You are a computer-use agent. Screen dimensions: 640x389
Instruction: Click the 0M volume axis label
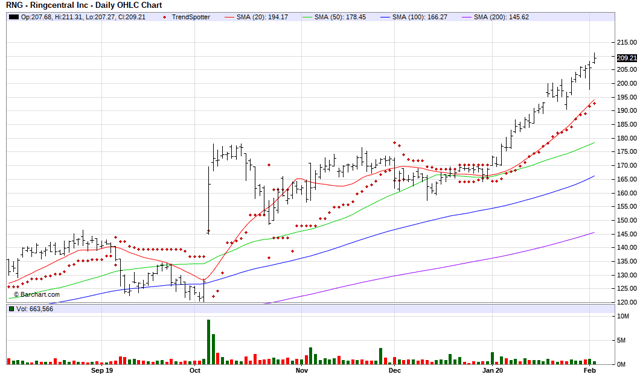[622, 365]
